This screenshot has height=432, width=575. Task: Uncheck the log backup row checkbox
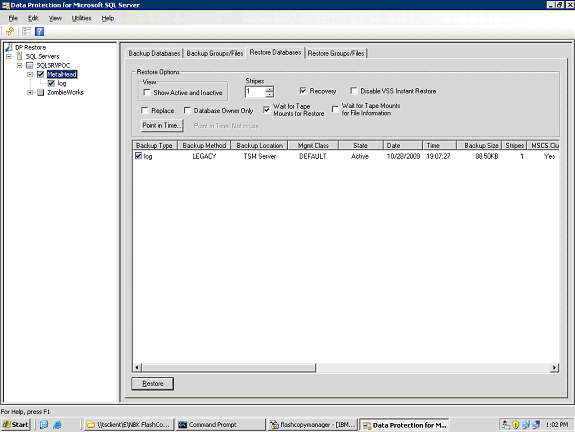[138, 156]
